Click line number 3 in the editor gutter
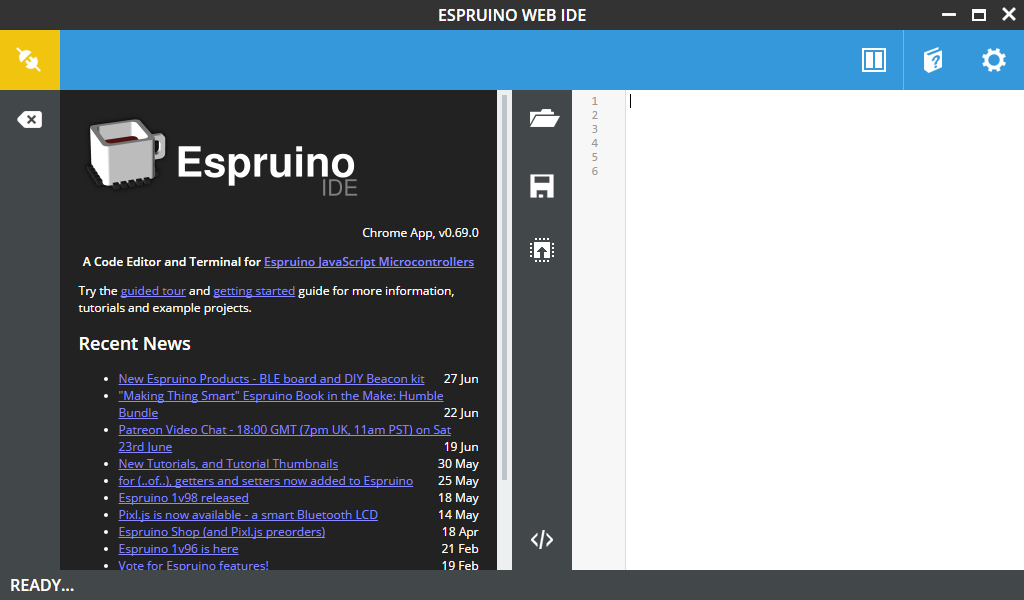 point(594,129)
